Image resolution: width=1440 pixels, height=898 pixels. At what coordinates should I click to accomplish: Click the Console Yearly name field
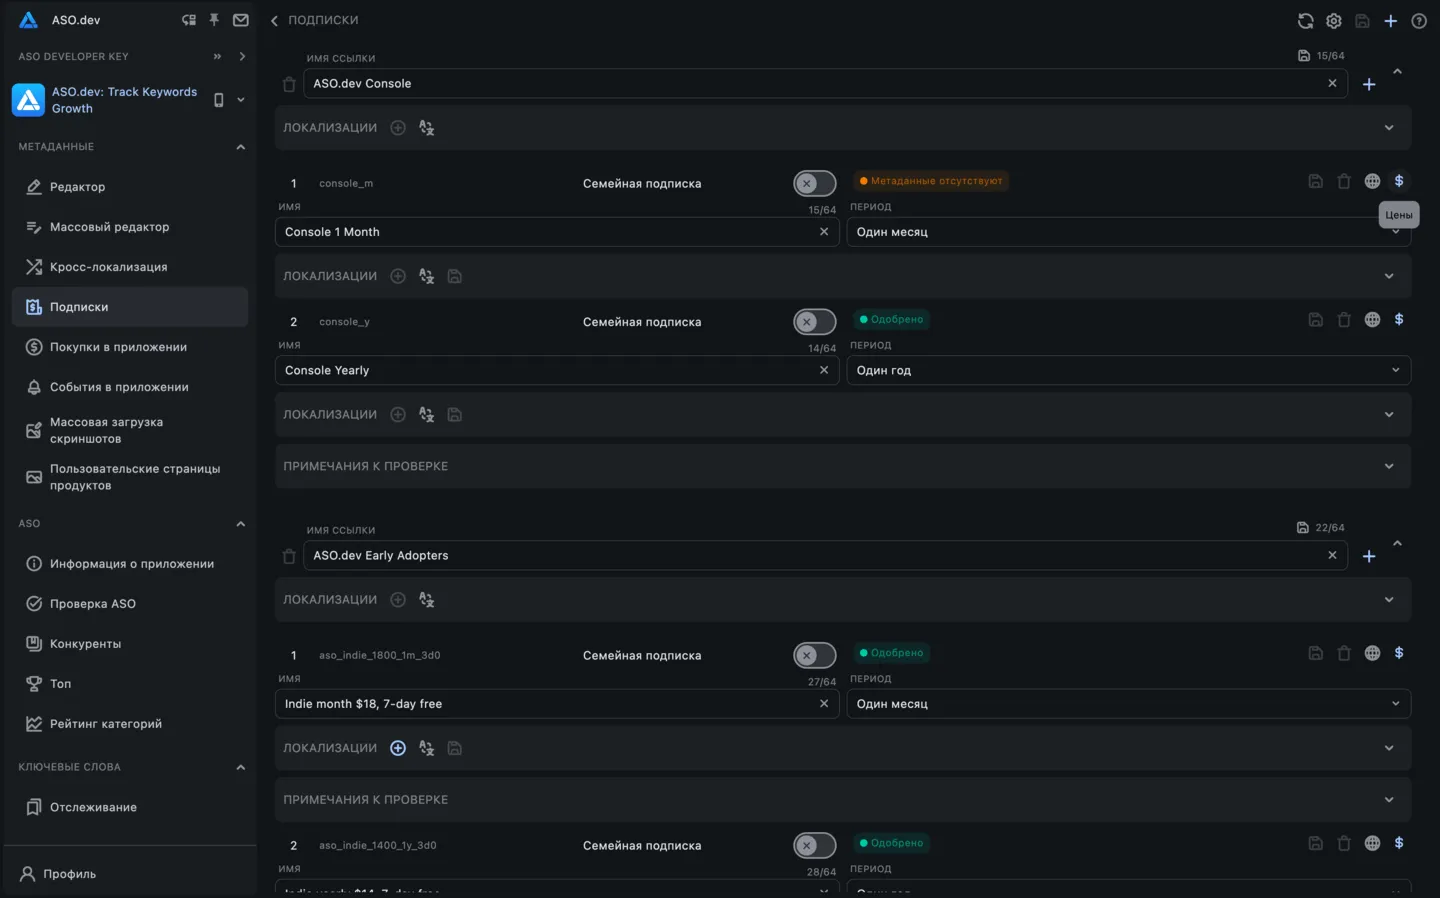pyautogui.click(x=545, y=370)
